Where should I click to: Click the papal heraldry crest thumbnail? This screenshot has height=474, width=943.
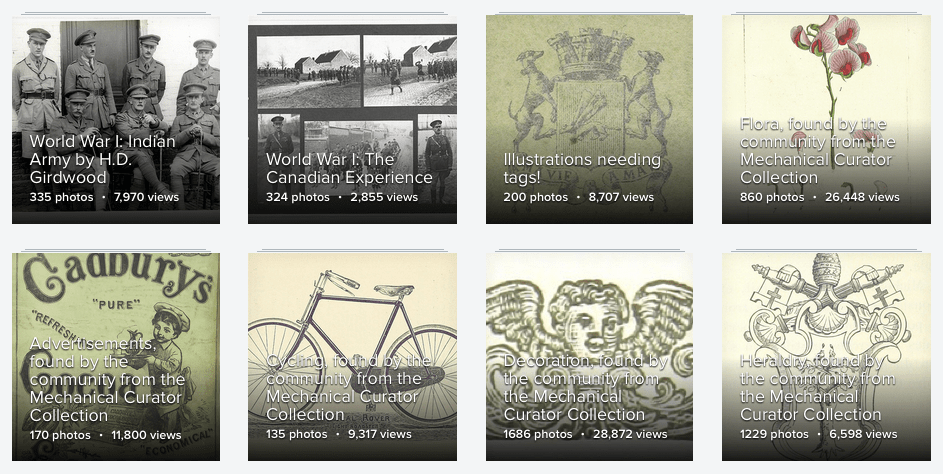click(x=826, y=300)
